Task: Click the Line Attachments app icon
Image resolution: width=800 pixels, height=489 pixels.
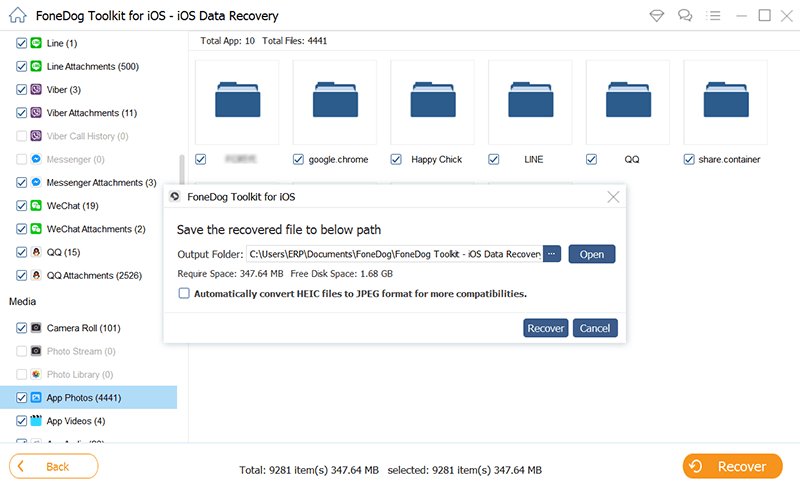Action: (x=36, y=66)
